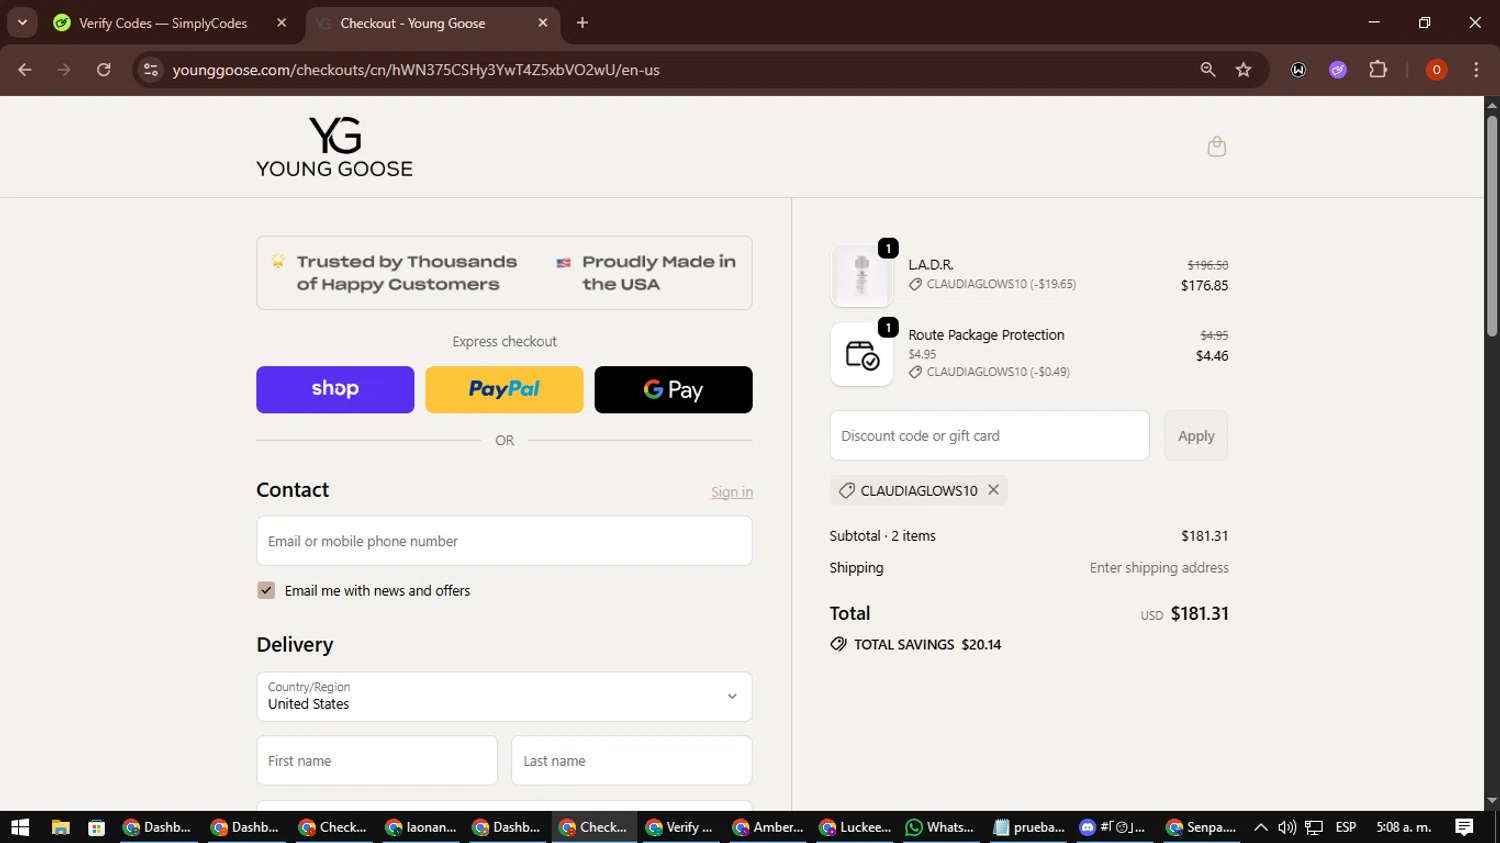The height and width of the screenshot is (843, 1500).
Task: Open the Senpa Chrome taskbar window
Action: (x=1202, y=827)
